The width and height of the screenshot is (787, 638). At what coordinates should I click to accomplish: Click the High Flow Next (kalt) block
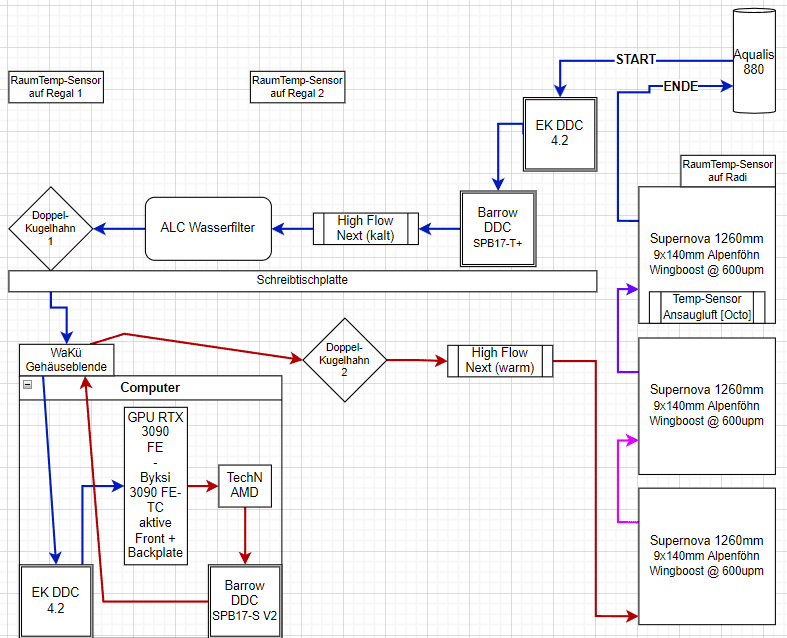tap(366, 228)
